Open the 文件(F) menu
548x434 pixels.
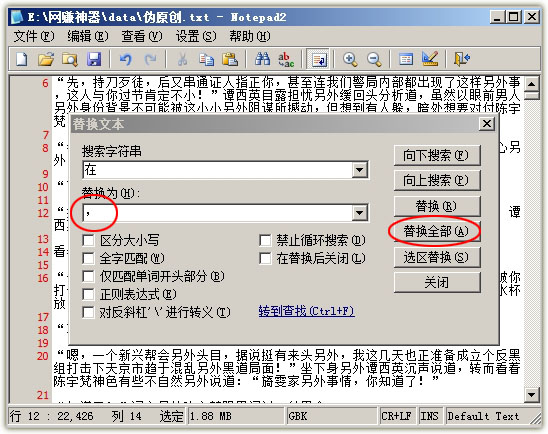coord(34,36)
